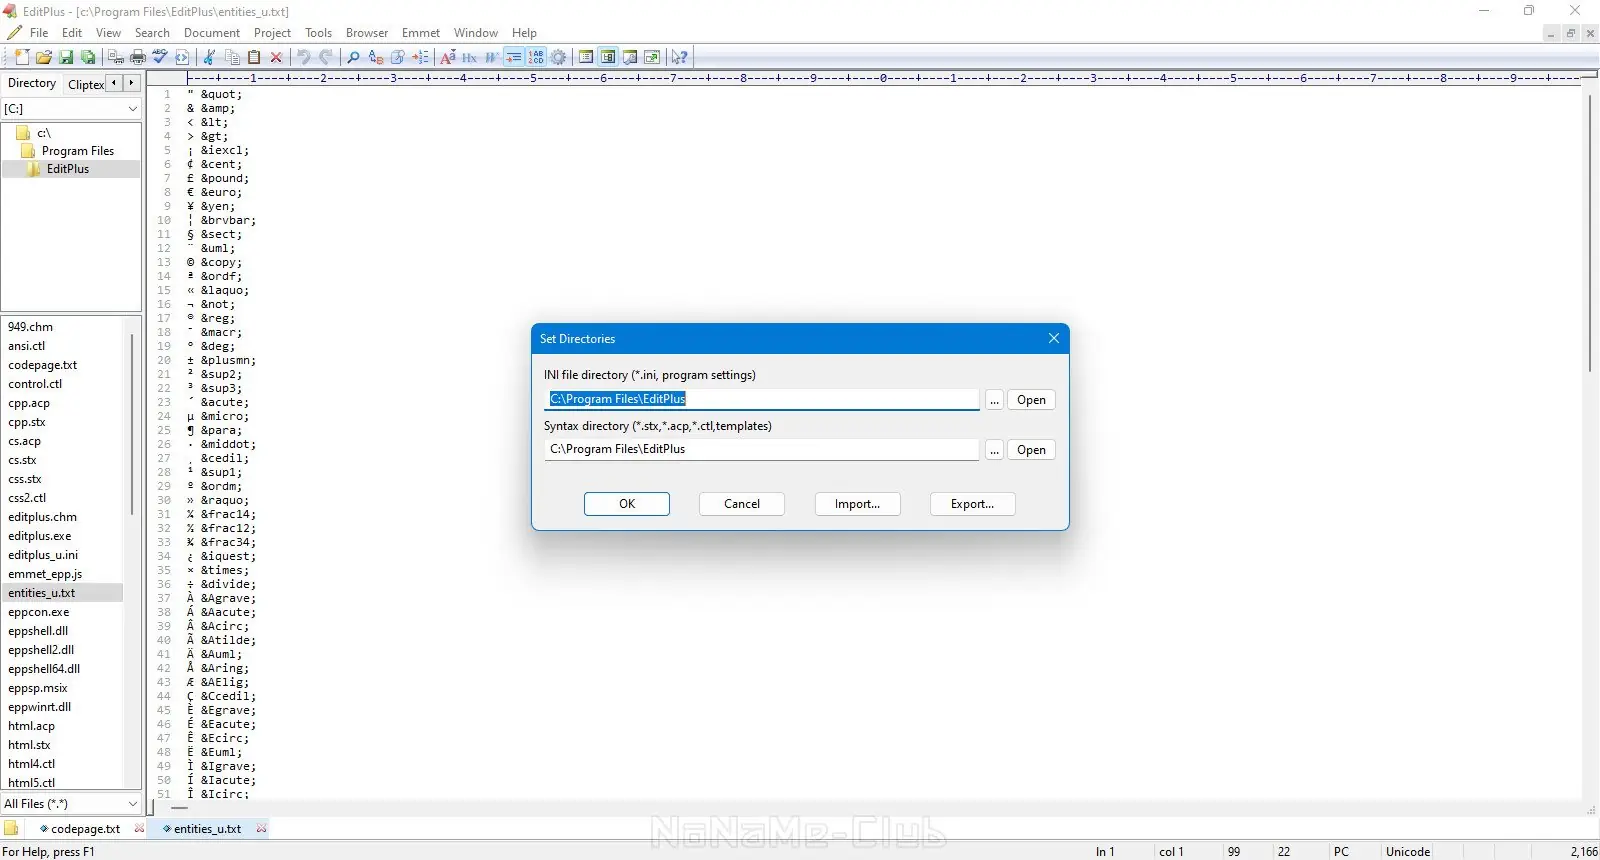Select the EditPlus folder in tree
Viewport: 1600px width, 860px height.
pyautogui.click(x=68, y=169)
